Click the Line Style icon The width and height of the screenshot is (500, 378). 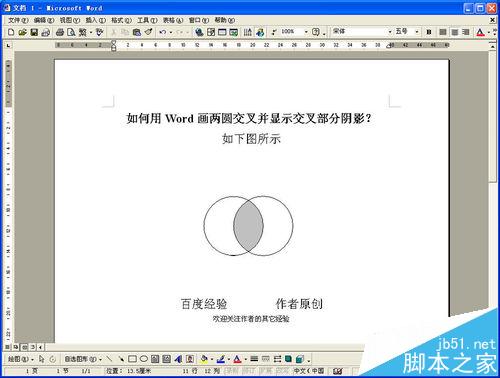254,359
